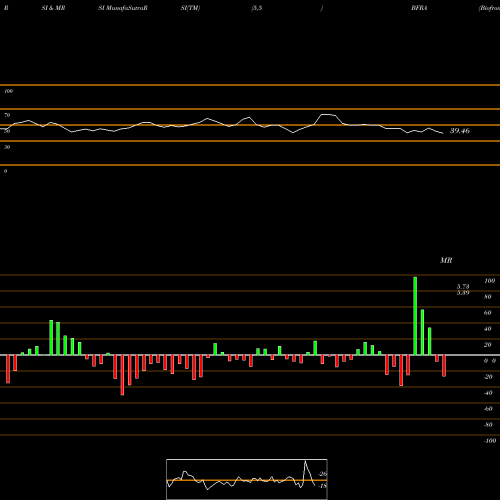Click the 'MR' chart title
Viewport: 500px width, 500px height.
click(446, 260)
